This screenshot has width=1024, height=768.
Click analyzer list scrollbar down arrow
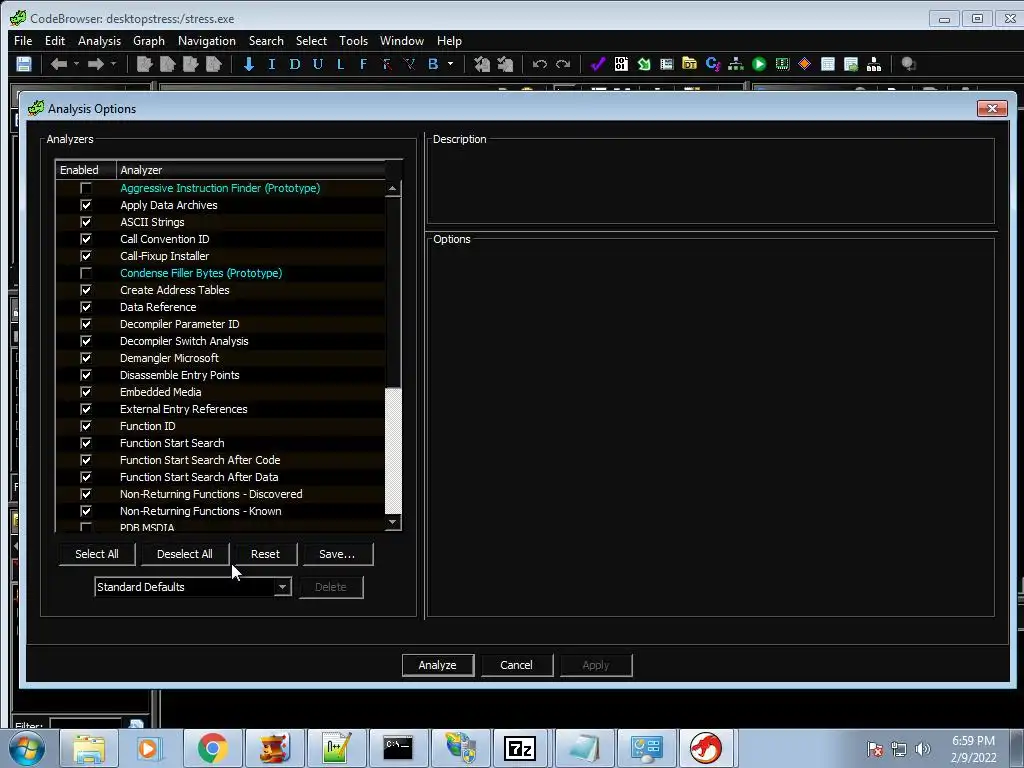pyautogui.click(x=392, y=522)
